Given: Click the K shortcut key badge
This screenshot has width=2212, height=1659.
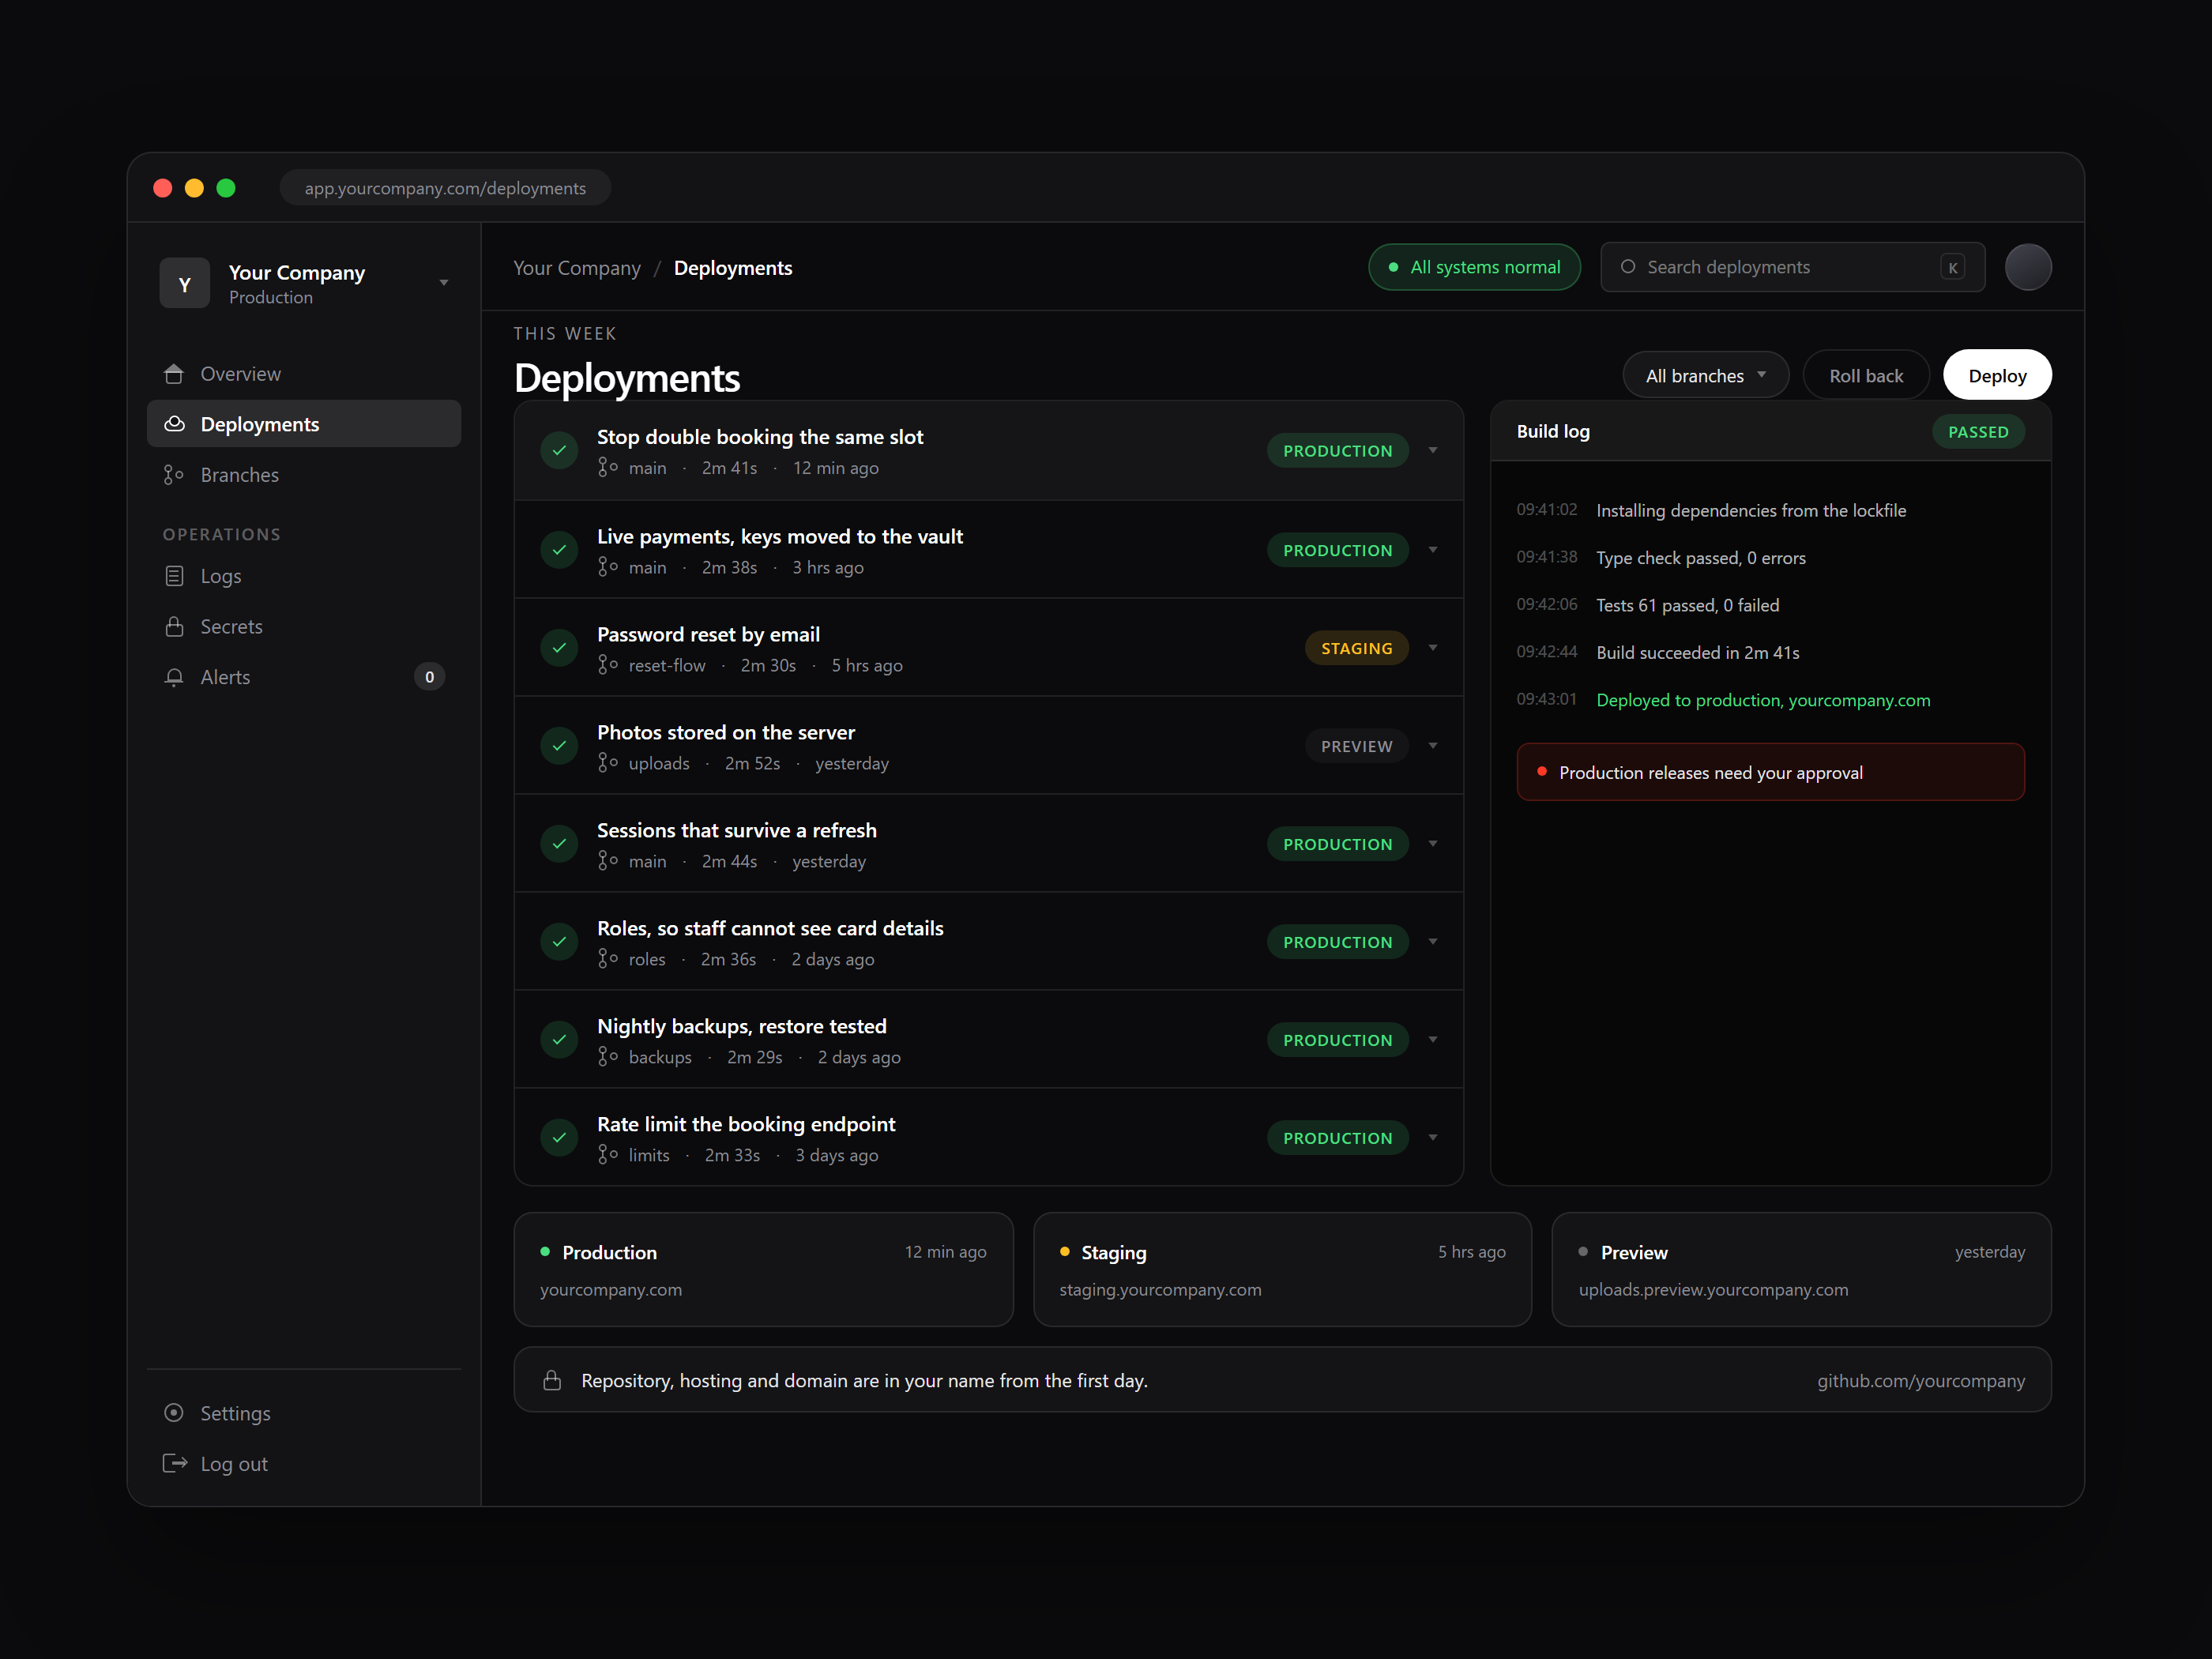Looking at the screenshot, I should coord(1952,267).
